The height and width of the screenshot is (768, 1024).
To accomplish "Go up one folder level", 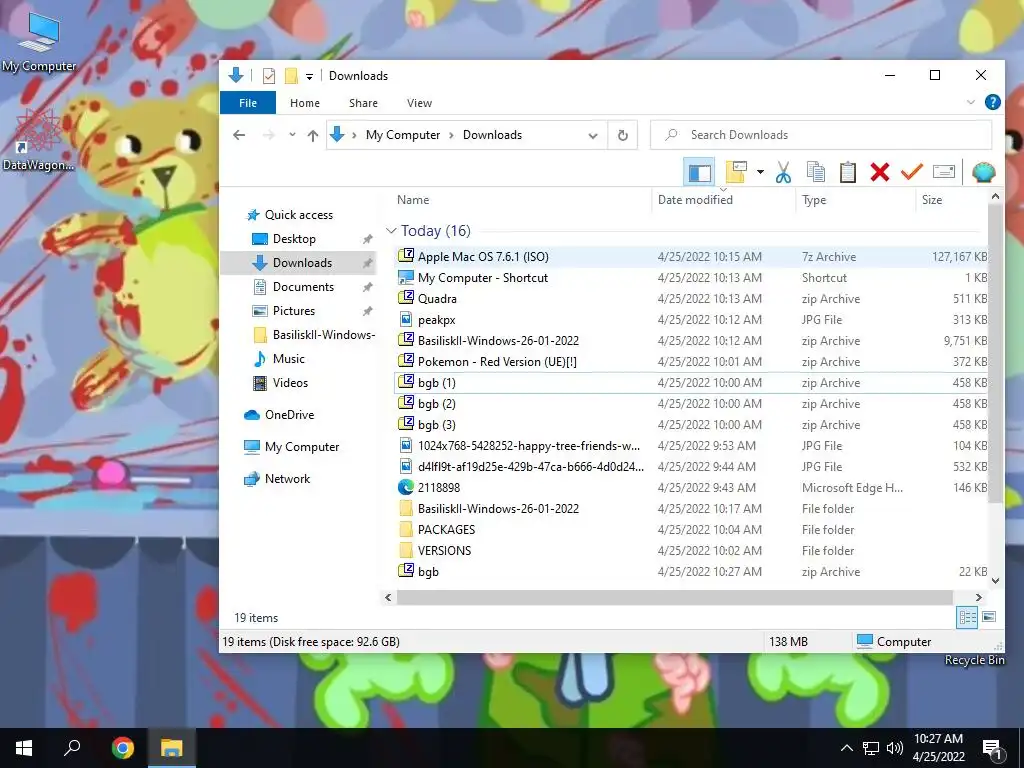I will pyautogui.click(x=313, y=135).
